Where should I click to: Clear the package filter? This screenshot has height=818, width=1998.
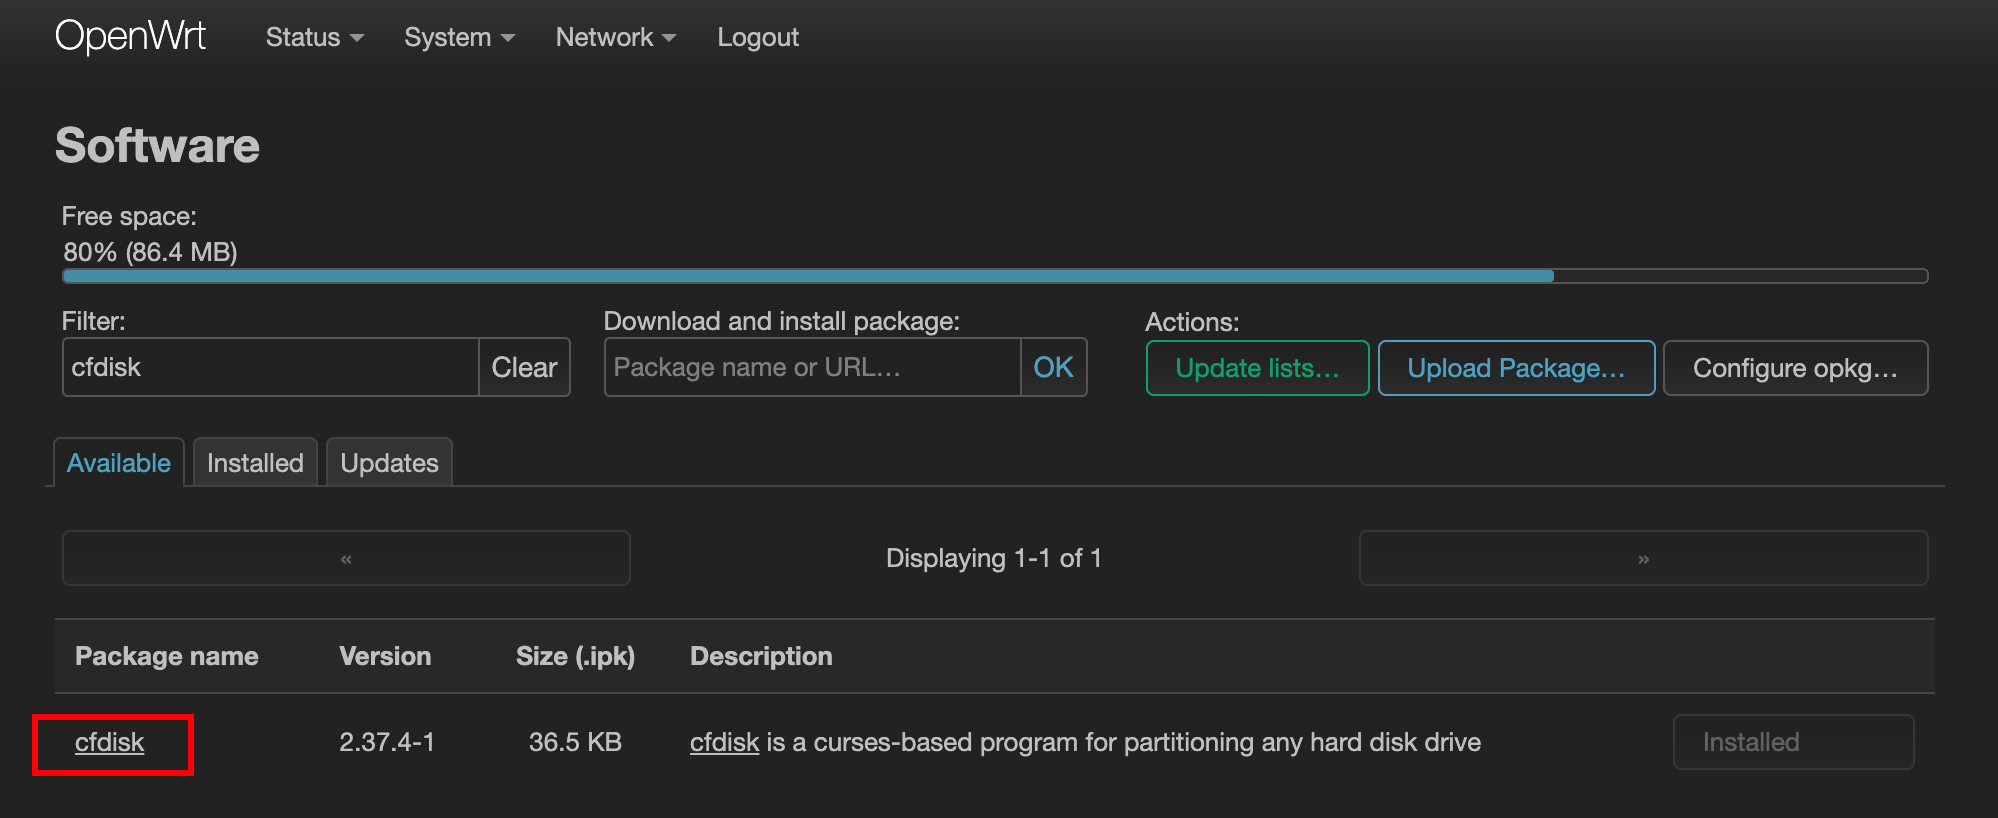click(x=524, y=367)
